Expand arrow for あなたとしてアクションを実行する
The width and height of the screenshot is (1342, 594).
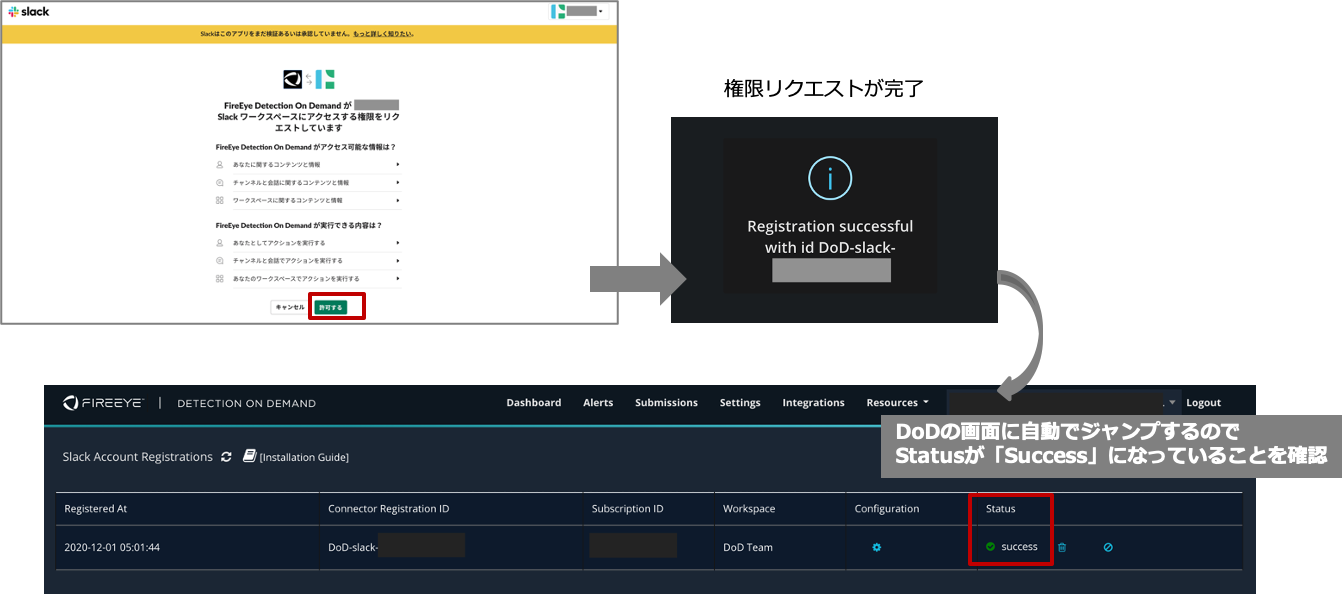397,243
